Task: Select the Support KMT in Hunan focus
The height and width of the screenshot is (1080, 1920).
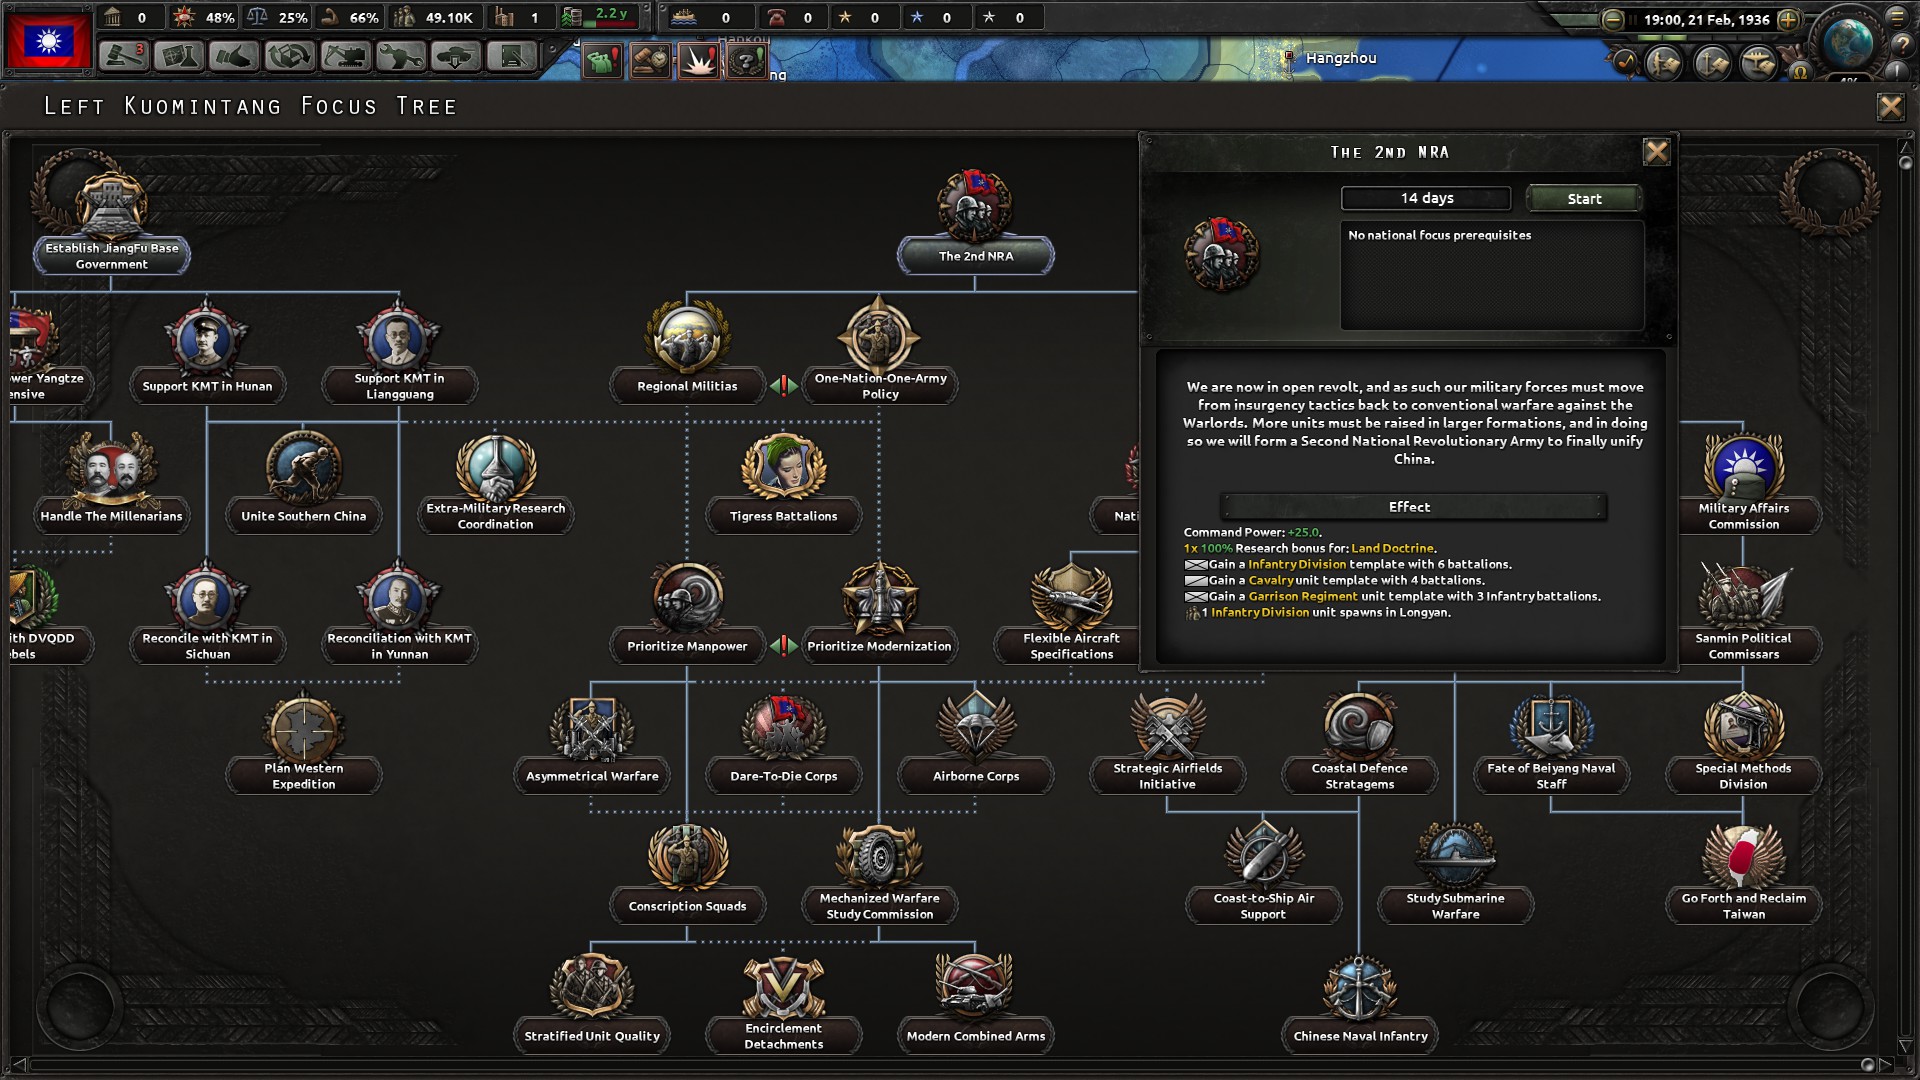Action: click(207, 352)
